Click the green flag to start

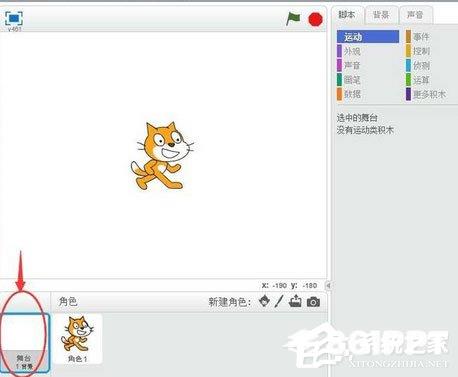tap(293, 19)
